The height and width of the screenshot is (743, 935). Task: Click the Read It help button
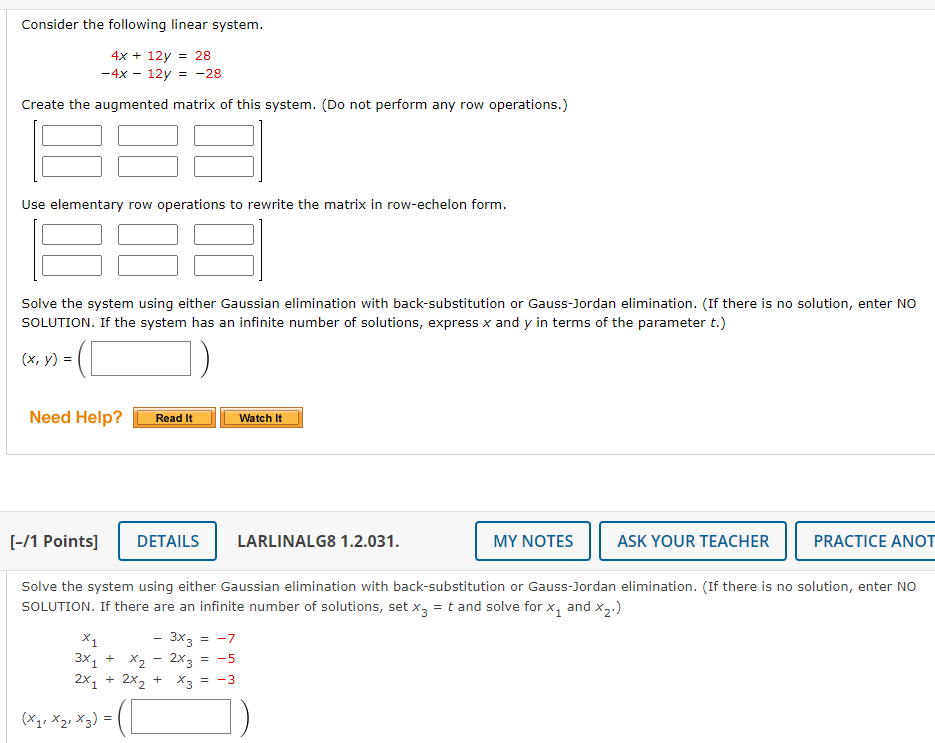click(173, 417)
